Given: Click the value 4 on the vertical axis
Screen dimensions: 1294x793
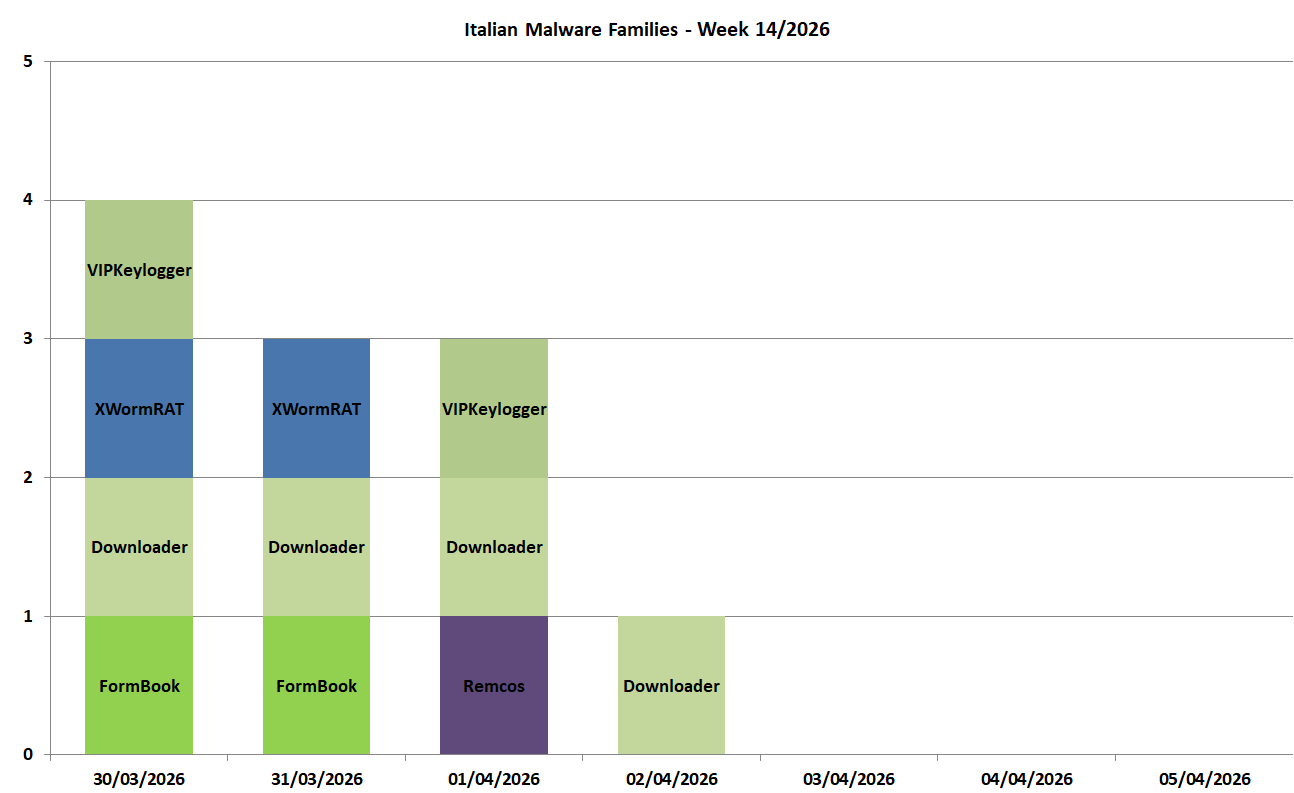Looking at the screenshot, I should click(x=28, y=200).
